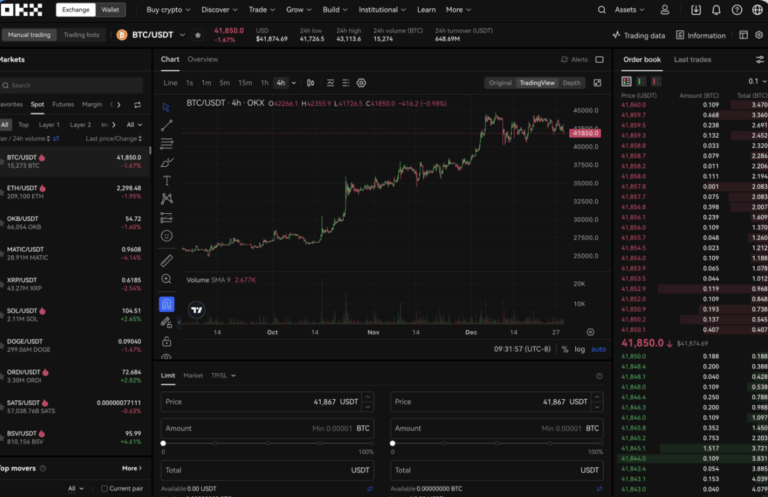The width and height of the screenshot is (768, 497).
Task: Toggle log scale on chart
Action: pos(580,349)
